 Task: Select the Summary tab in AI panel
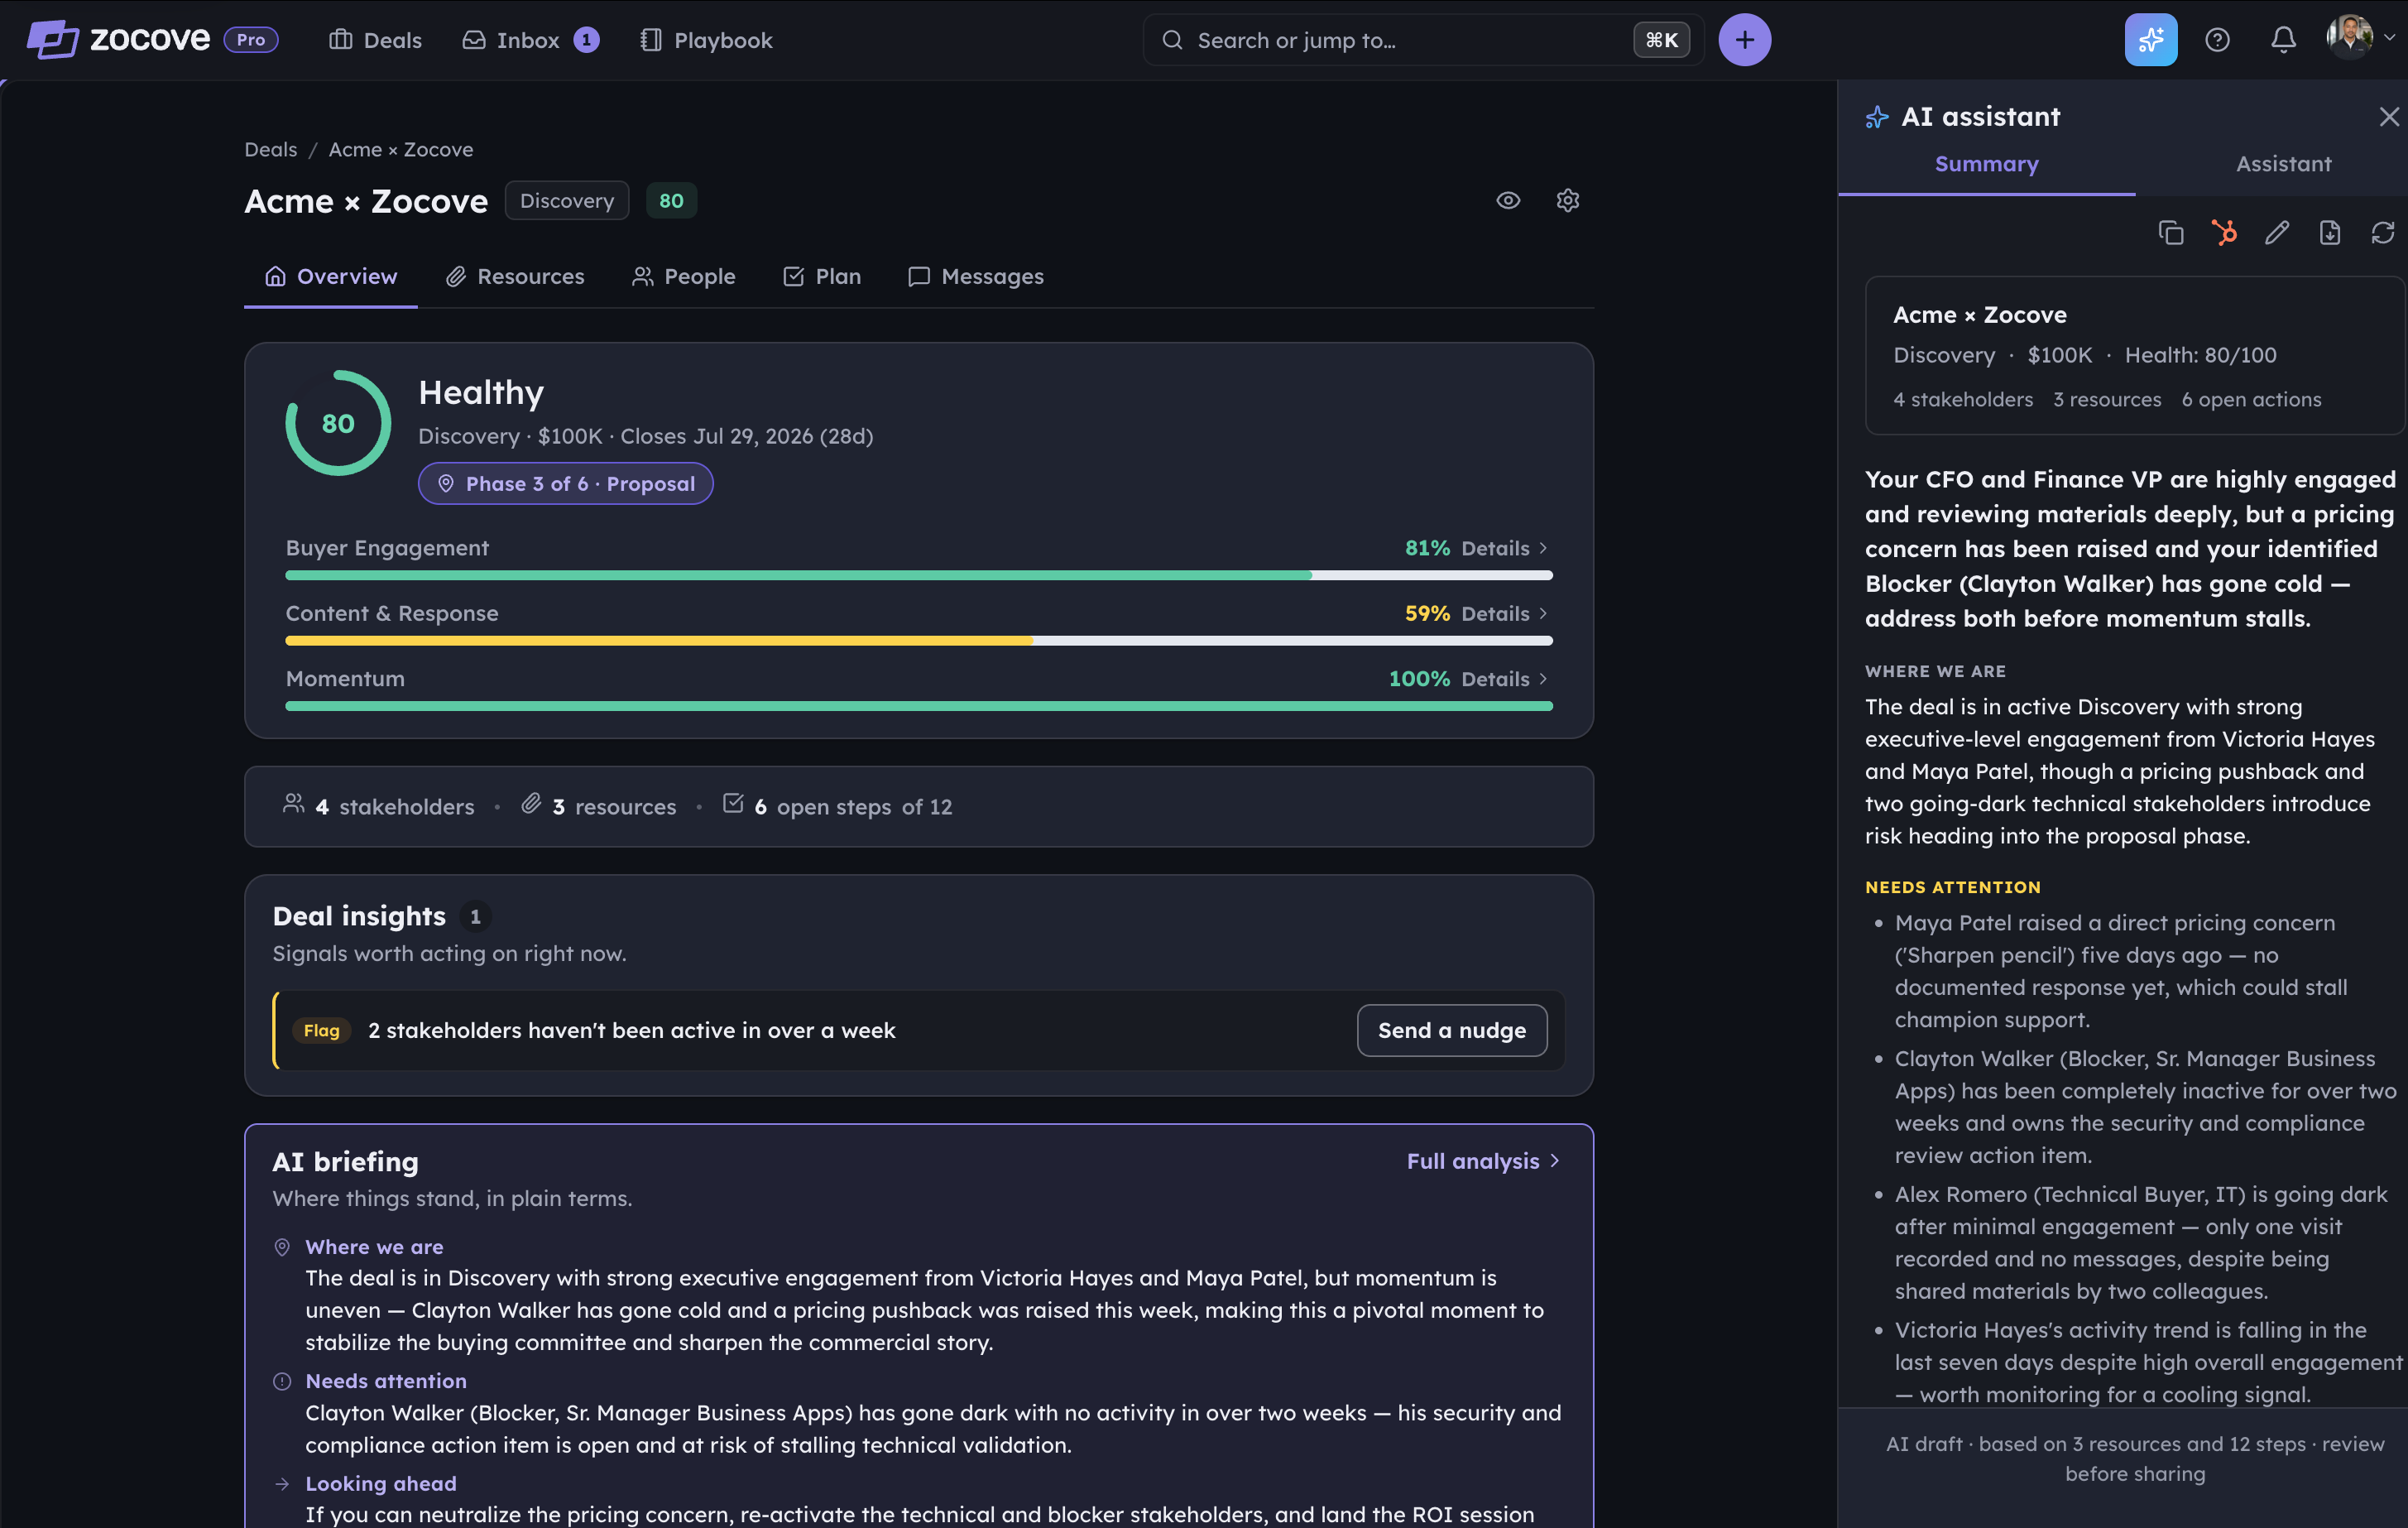(x=1986, y=164)
